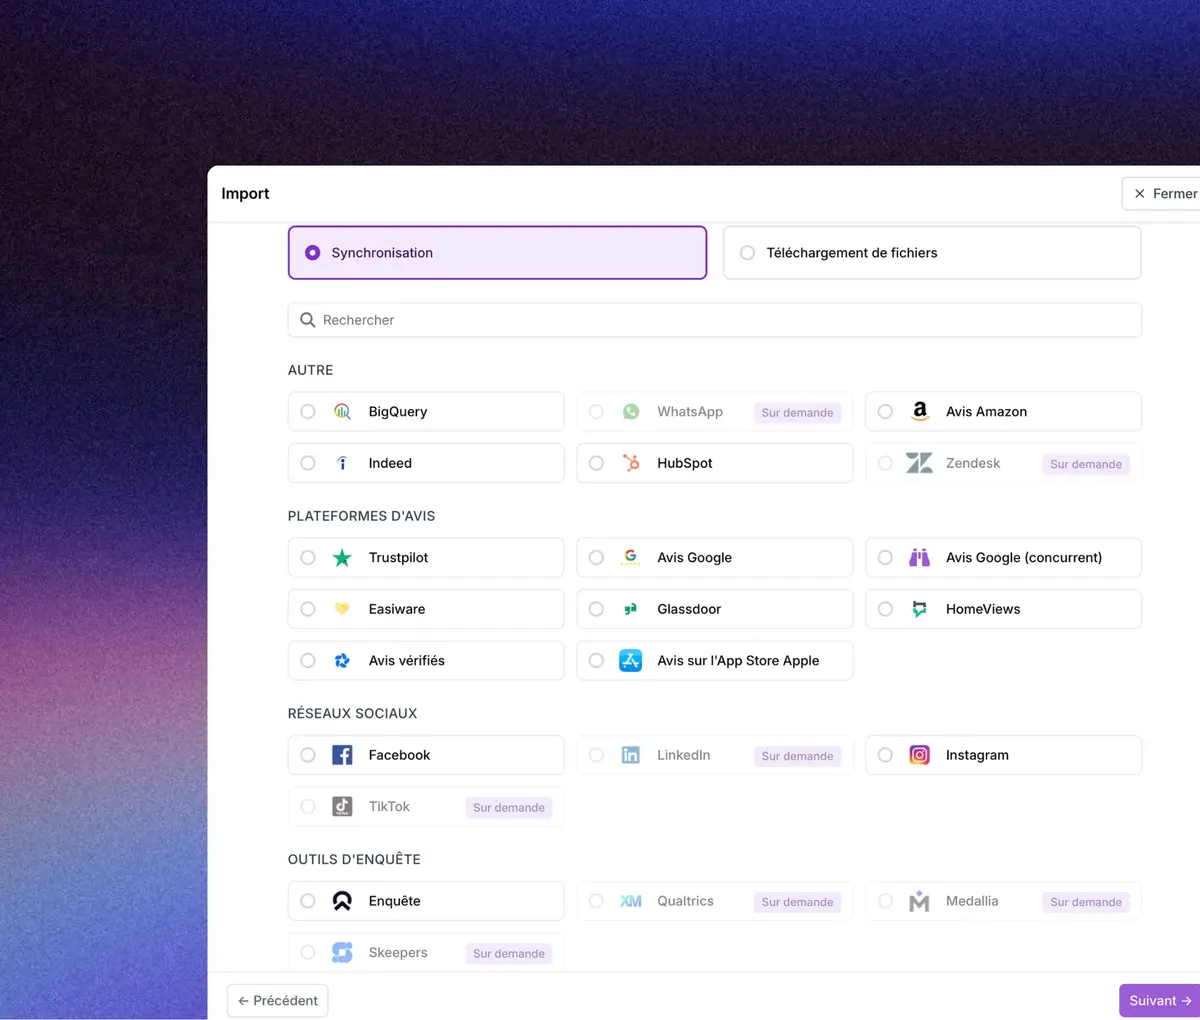
Task: Click the 'Import' dialog title
Action: [x=245, y=193]
